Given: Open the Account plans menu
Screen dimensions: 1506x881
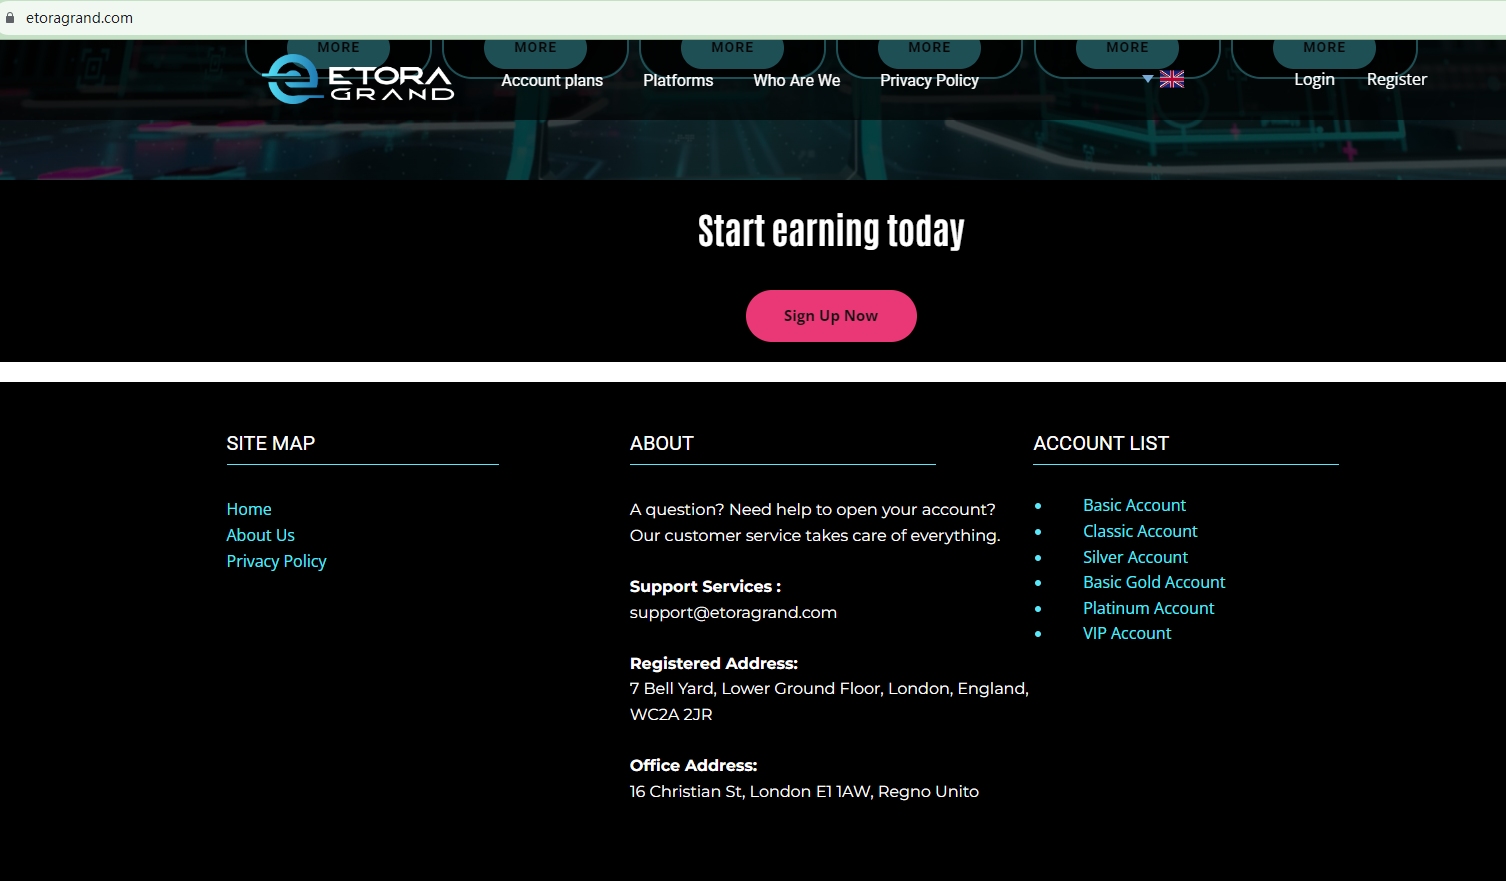Looking at the screenshot, I should pos(551,80).
